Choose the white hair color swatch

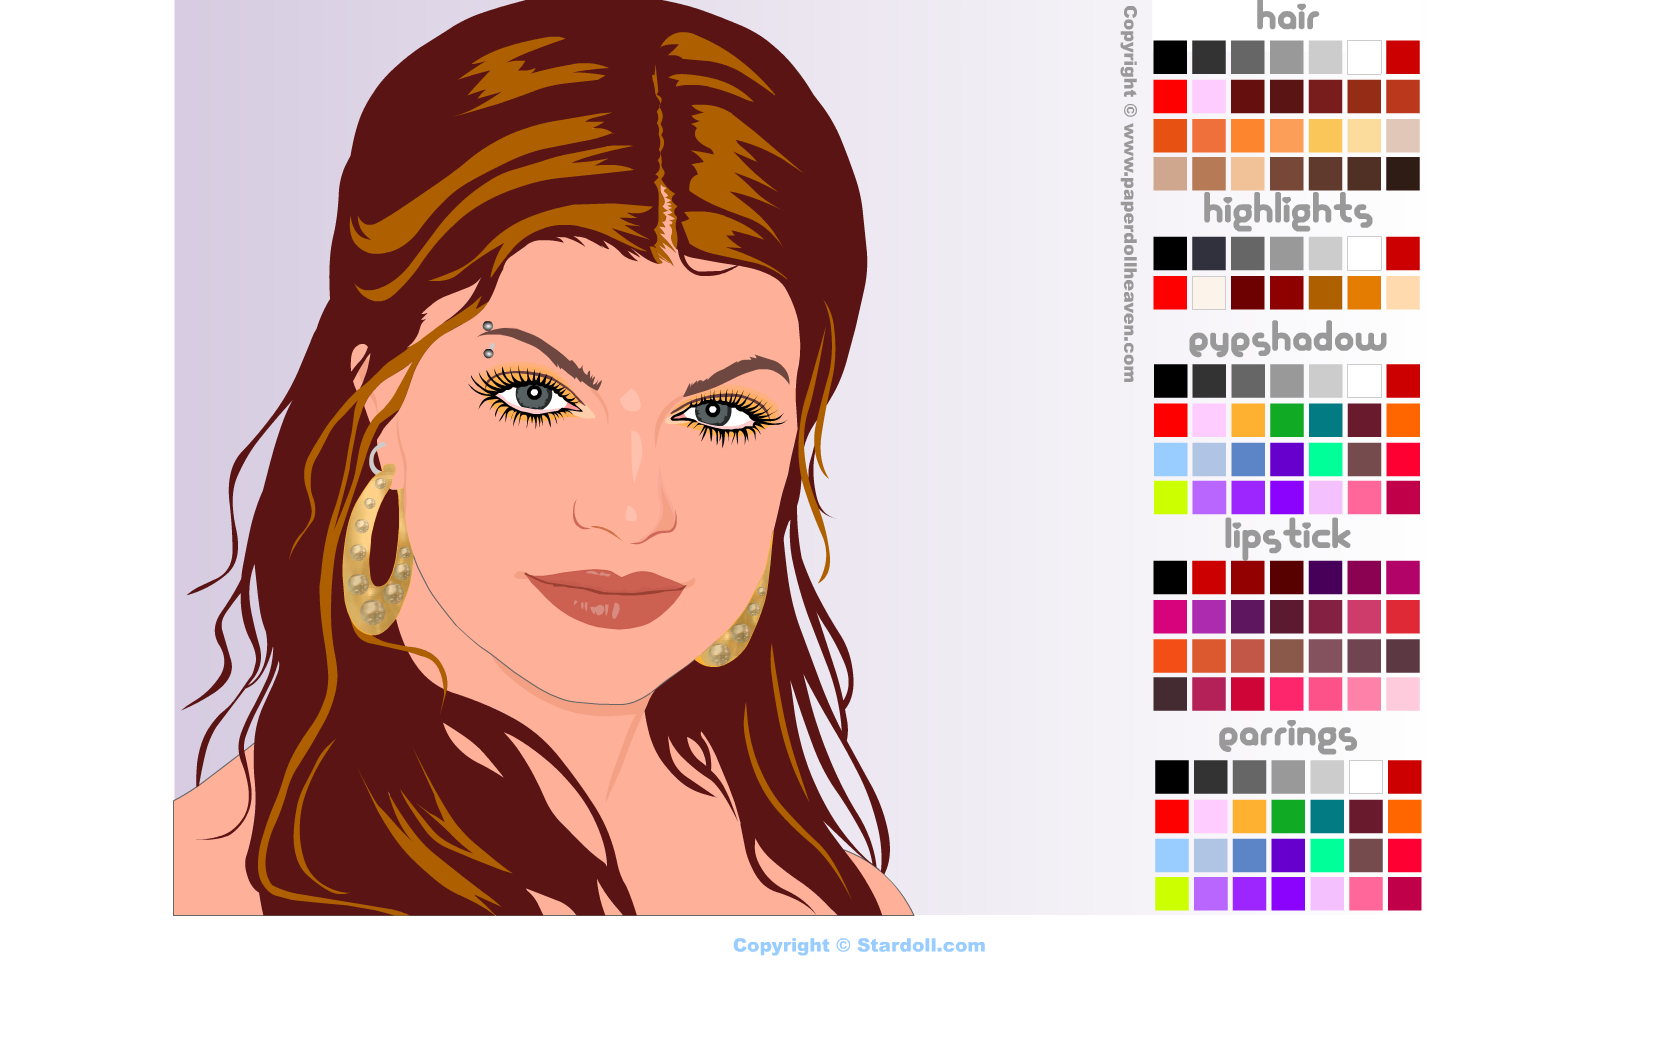tap(1364, 58)
